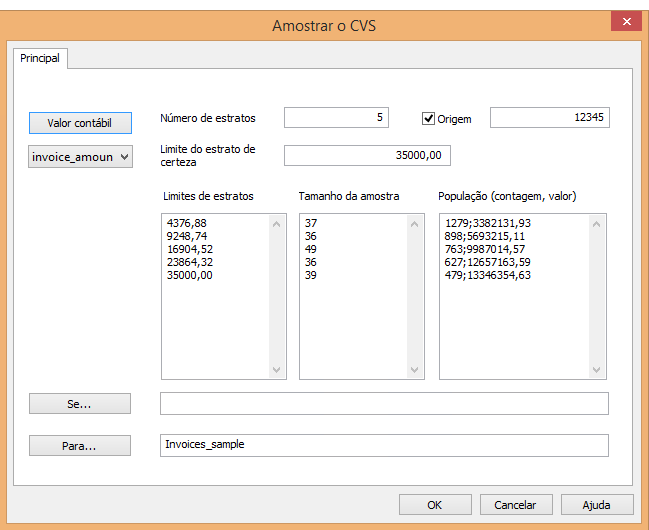Click the Para... output table button

coord(80,446)
